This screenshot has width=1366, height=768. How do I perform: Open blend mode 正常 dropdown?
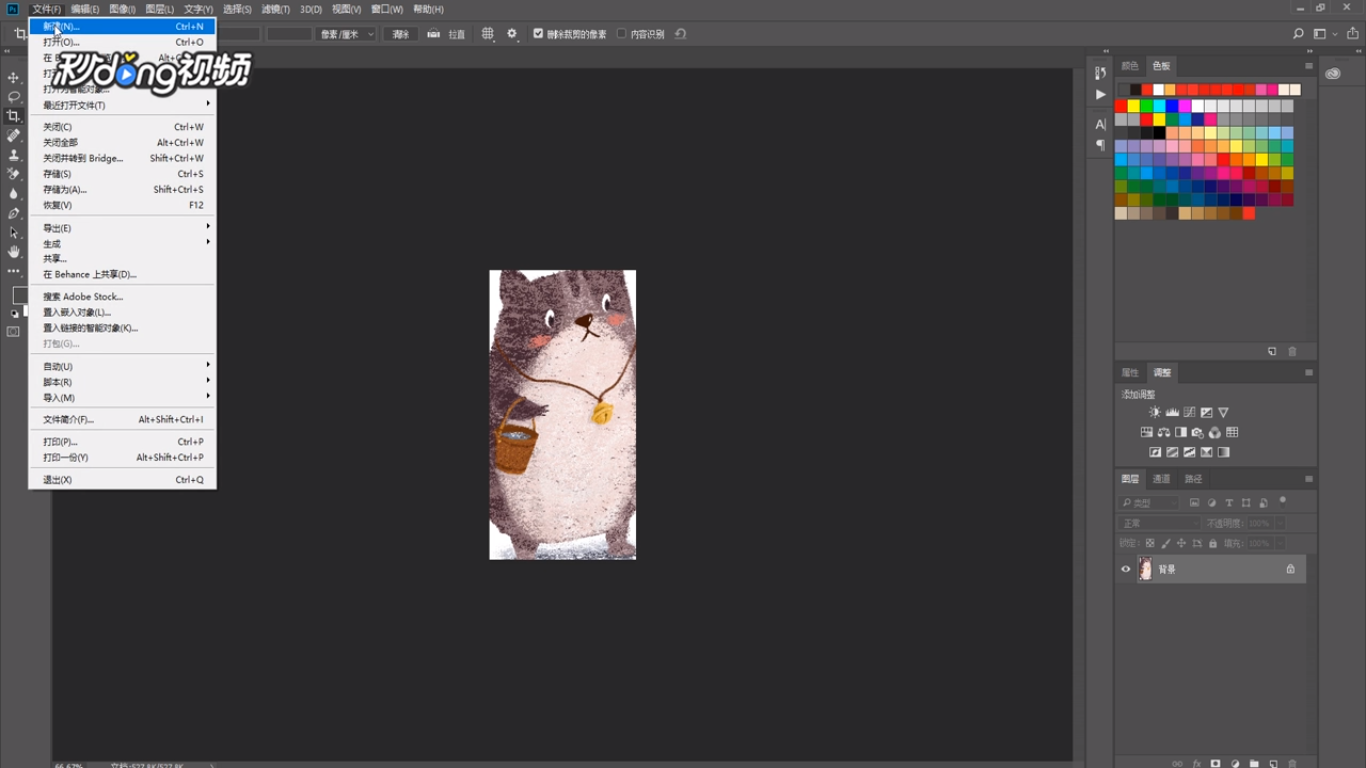[1160, 523]
